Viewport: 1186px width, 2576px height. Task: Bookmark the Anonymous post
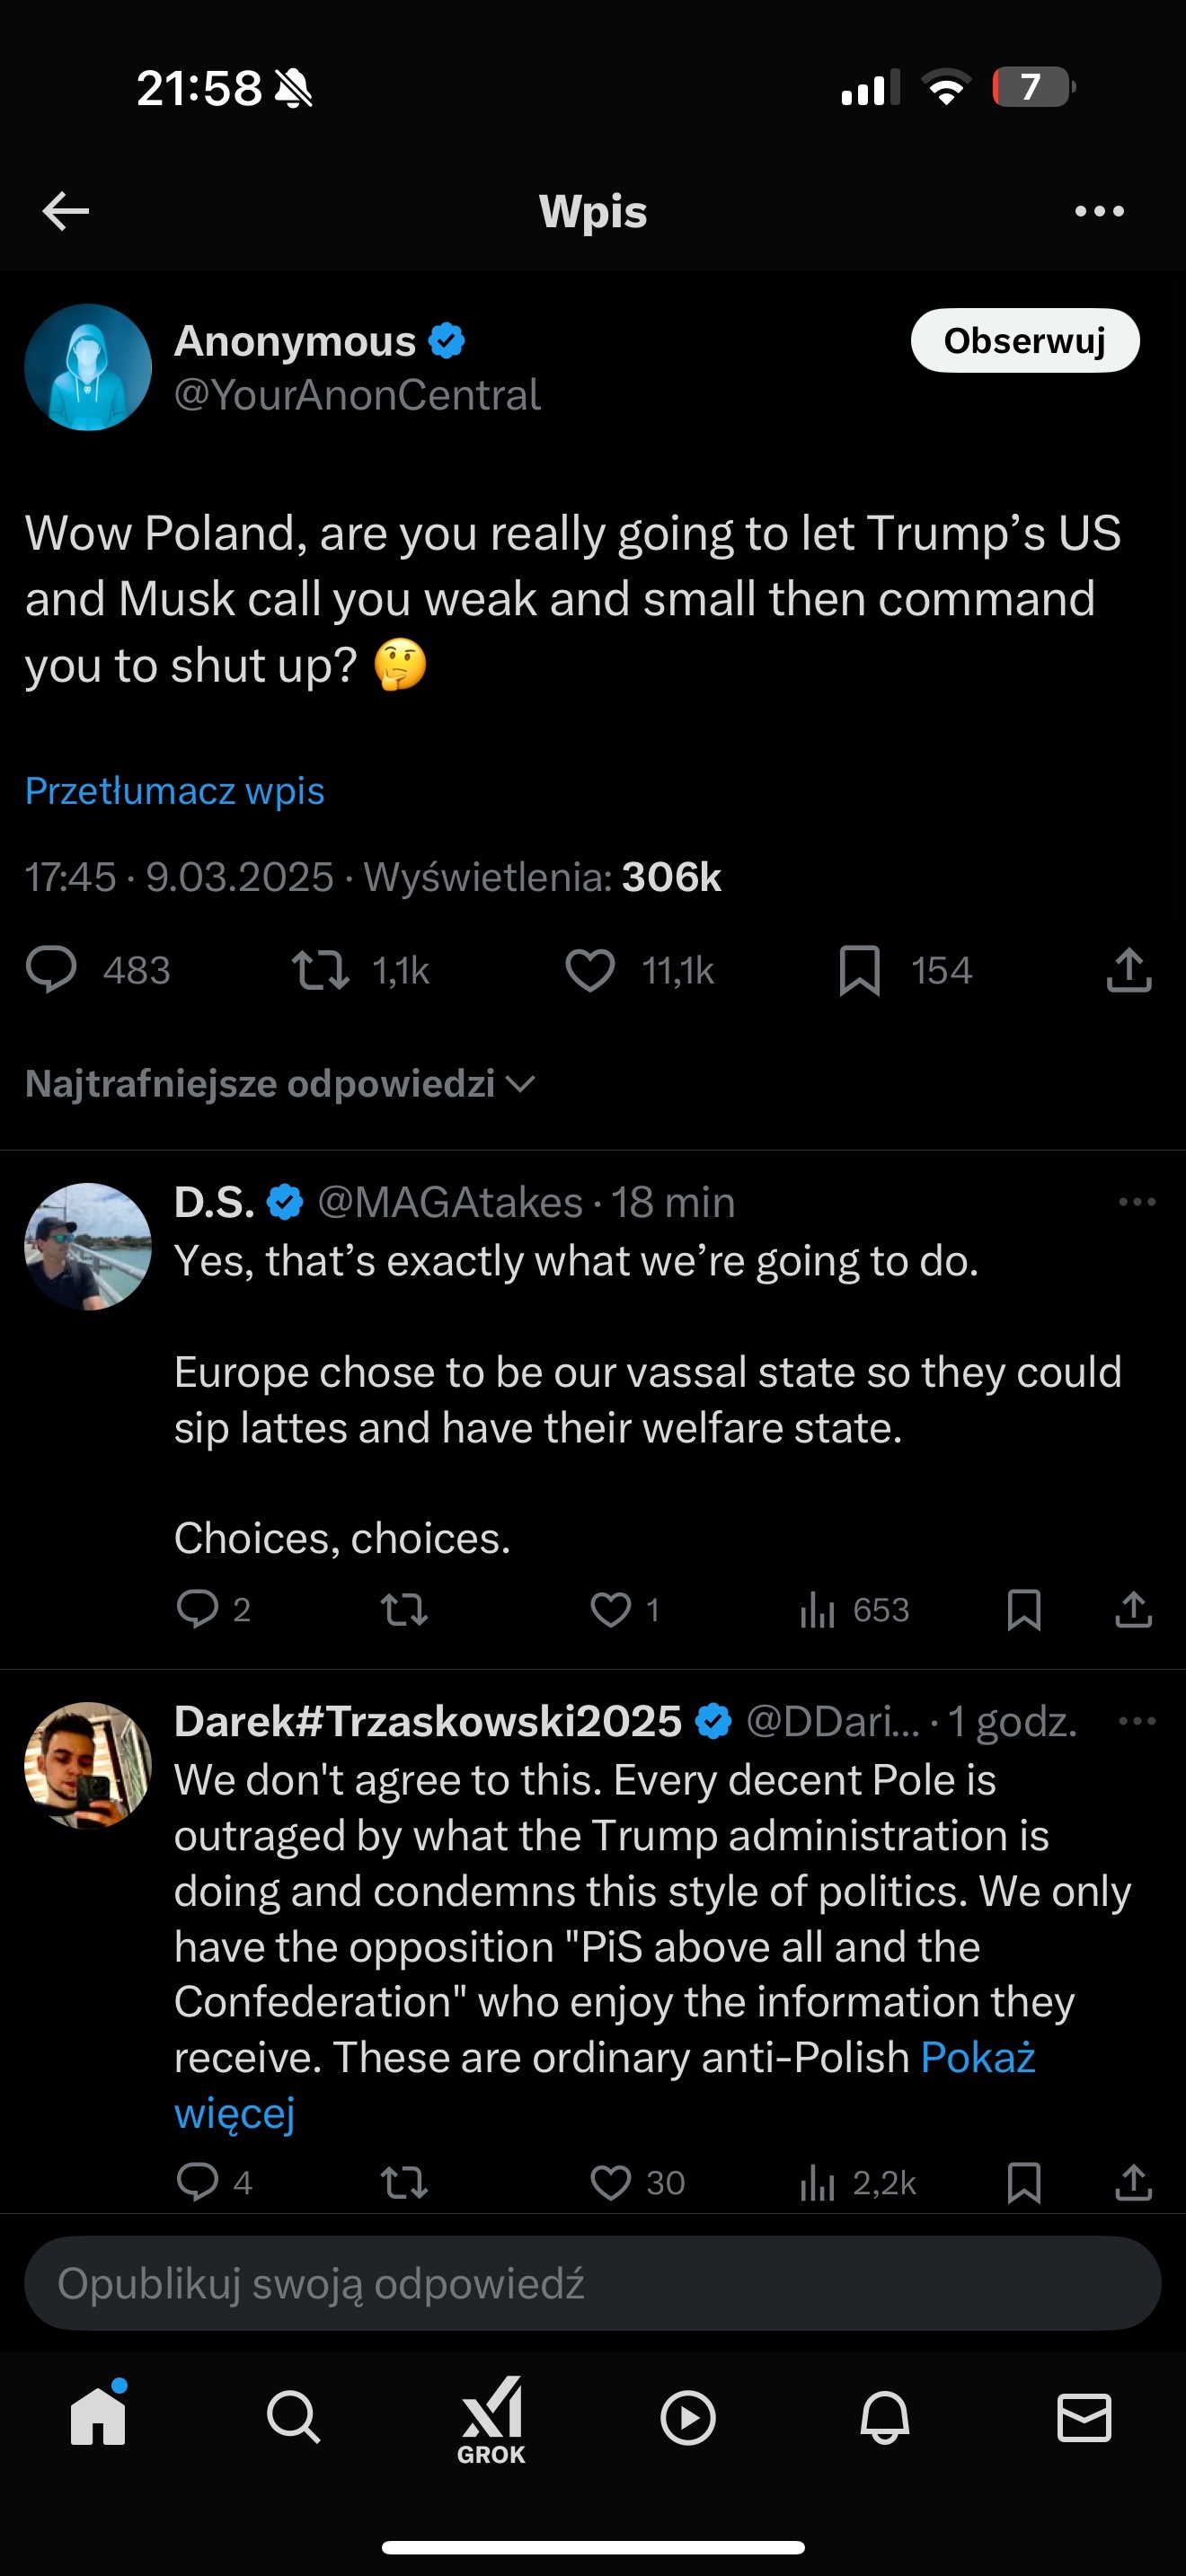(x=859, y=970)
